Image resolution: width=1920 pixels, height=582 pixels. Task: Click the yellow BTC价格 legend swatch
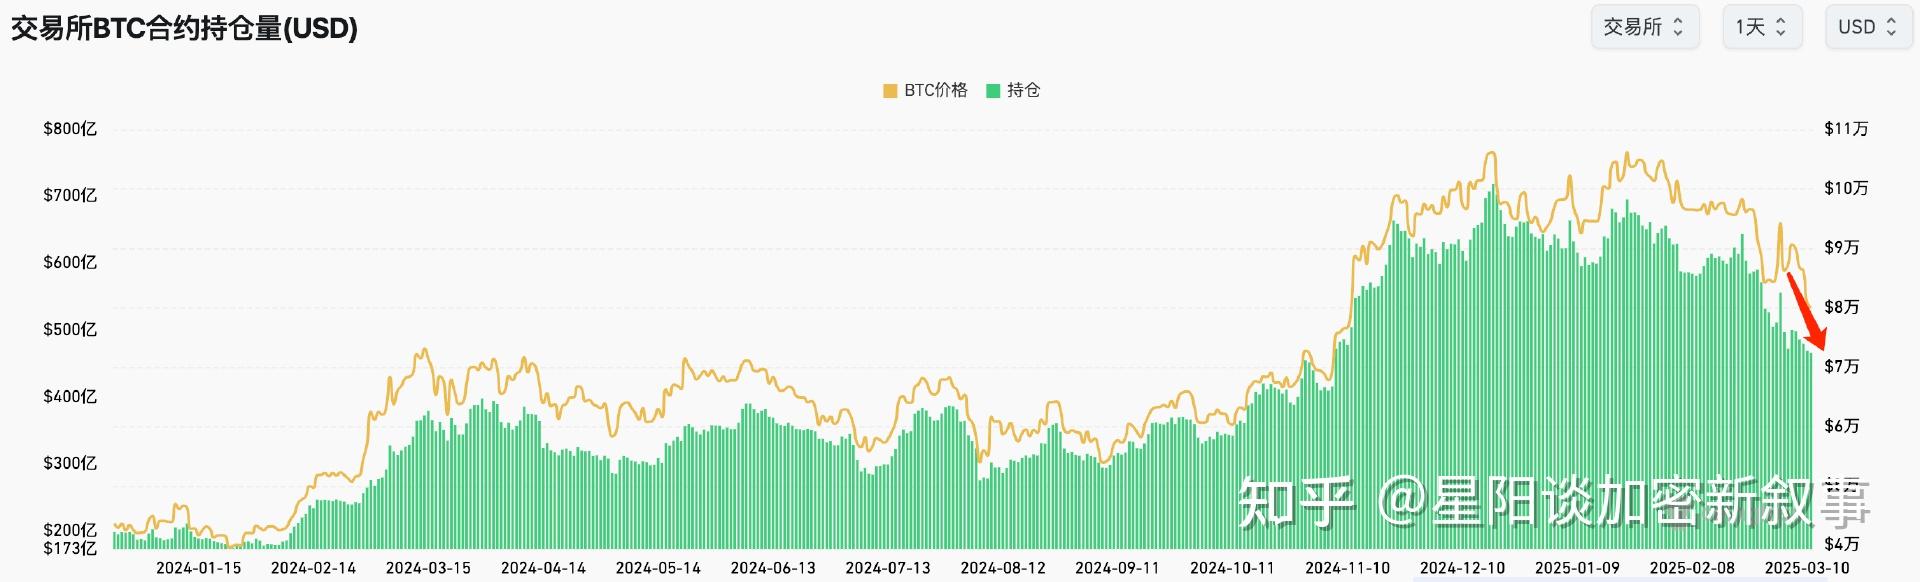click(x=890, y=91)
